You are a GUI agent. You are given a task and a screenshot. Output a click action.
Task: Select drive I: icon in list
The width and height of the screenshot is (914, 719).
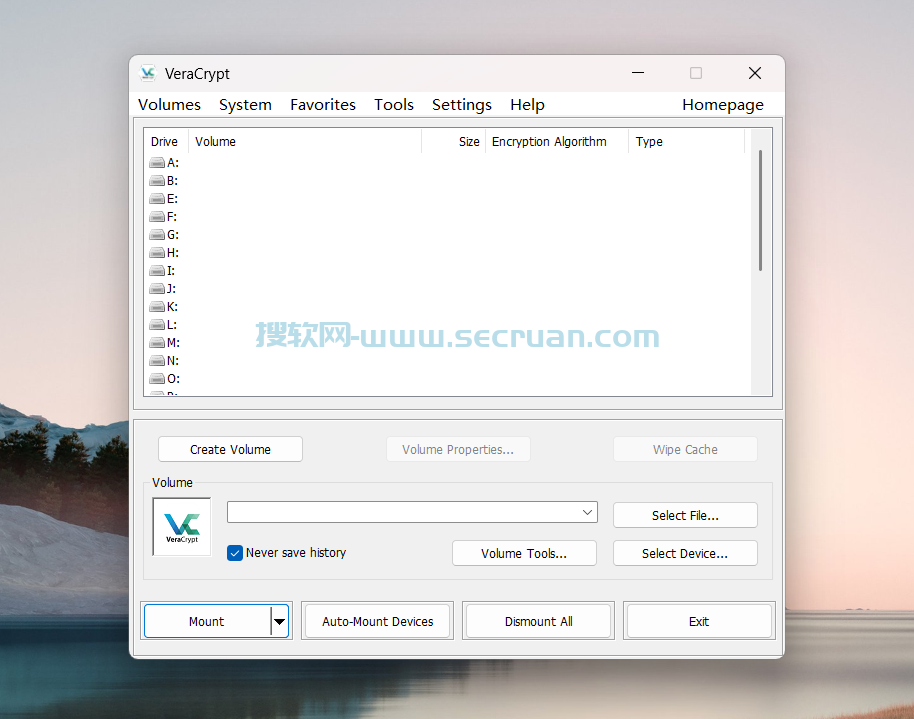coord(157,271)
